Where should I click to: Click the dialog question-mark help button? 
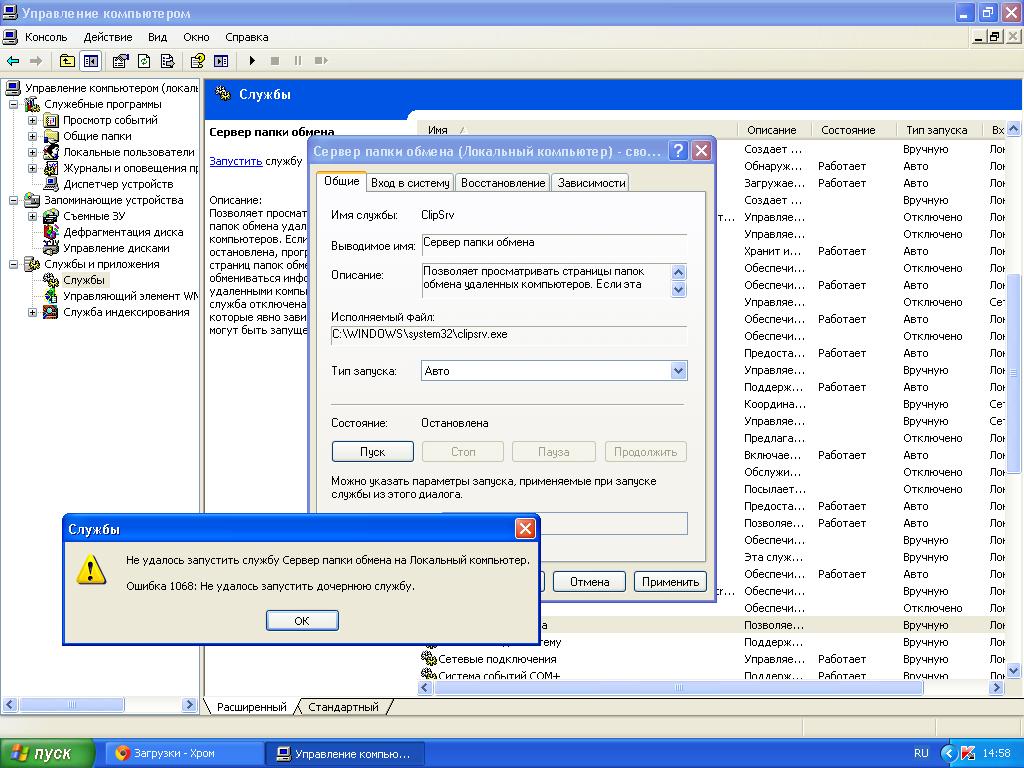click(679, 151)
